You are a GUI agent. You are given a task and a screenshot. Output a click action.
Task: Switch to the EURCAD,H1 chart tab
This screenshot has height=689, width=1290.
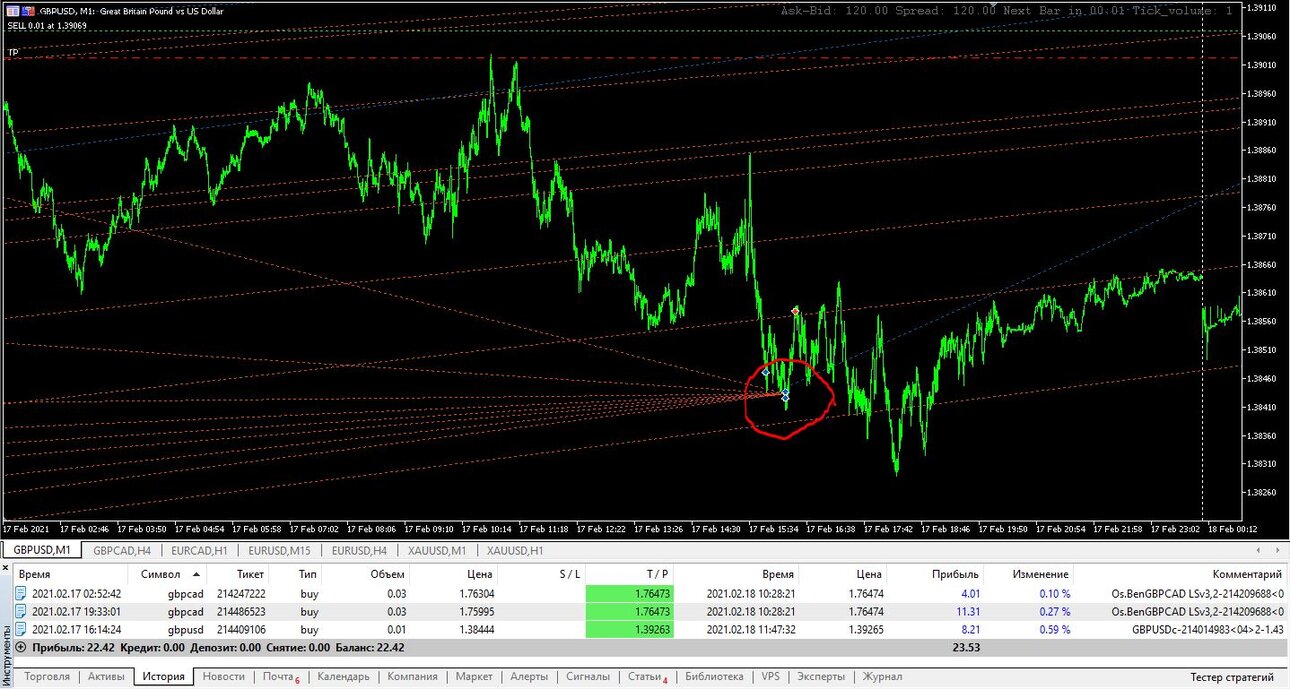pyautogui.click(x=200, y=550)
